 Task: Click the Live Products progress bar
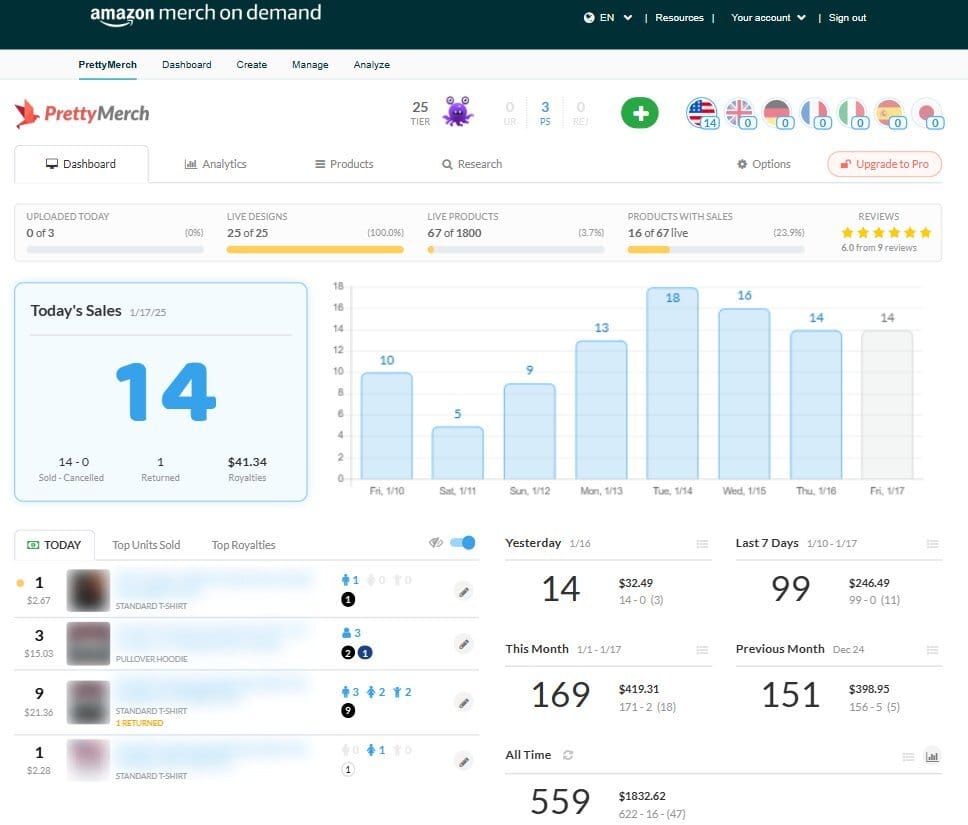point(515,249)
